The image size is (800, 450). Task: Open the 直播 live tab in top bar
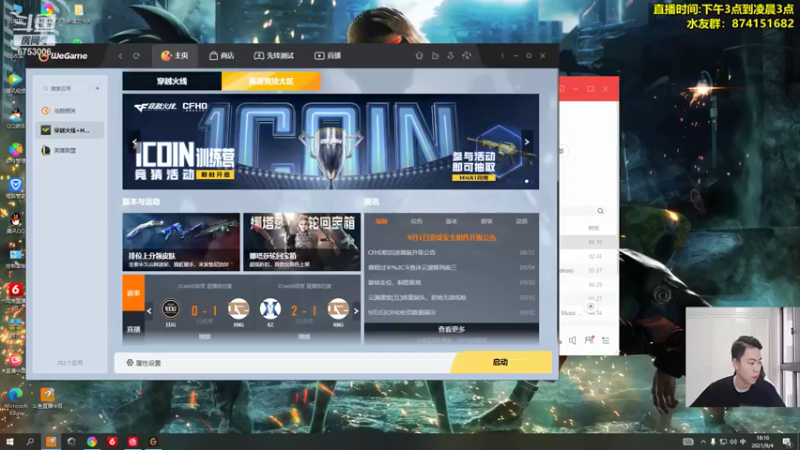[328, 56]
